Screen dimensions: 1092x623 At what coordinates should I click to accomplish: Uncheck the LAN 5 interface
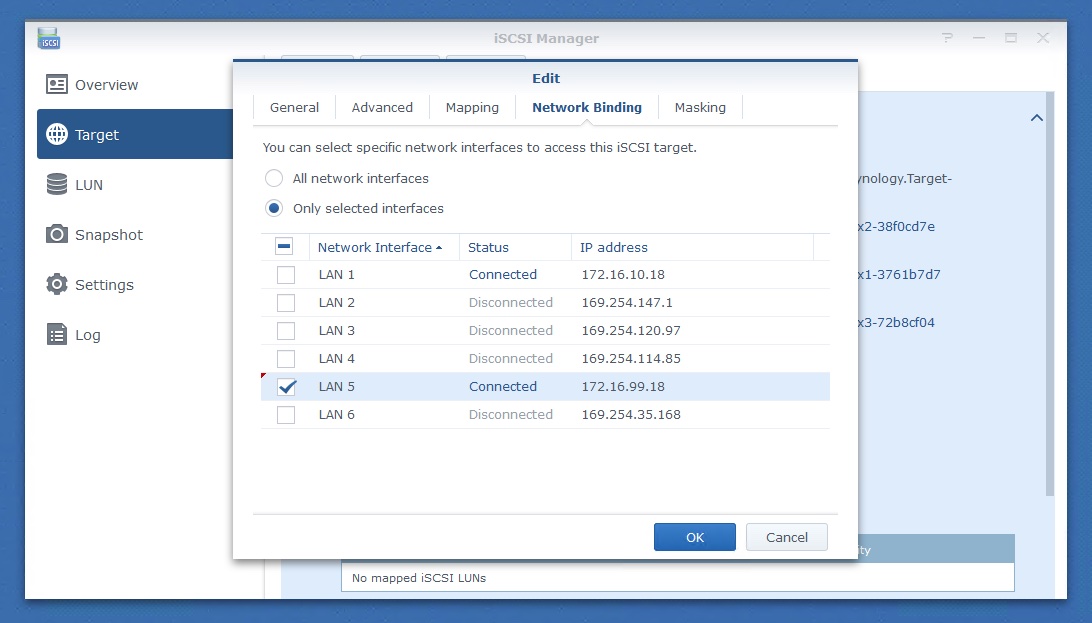286,386
